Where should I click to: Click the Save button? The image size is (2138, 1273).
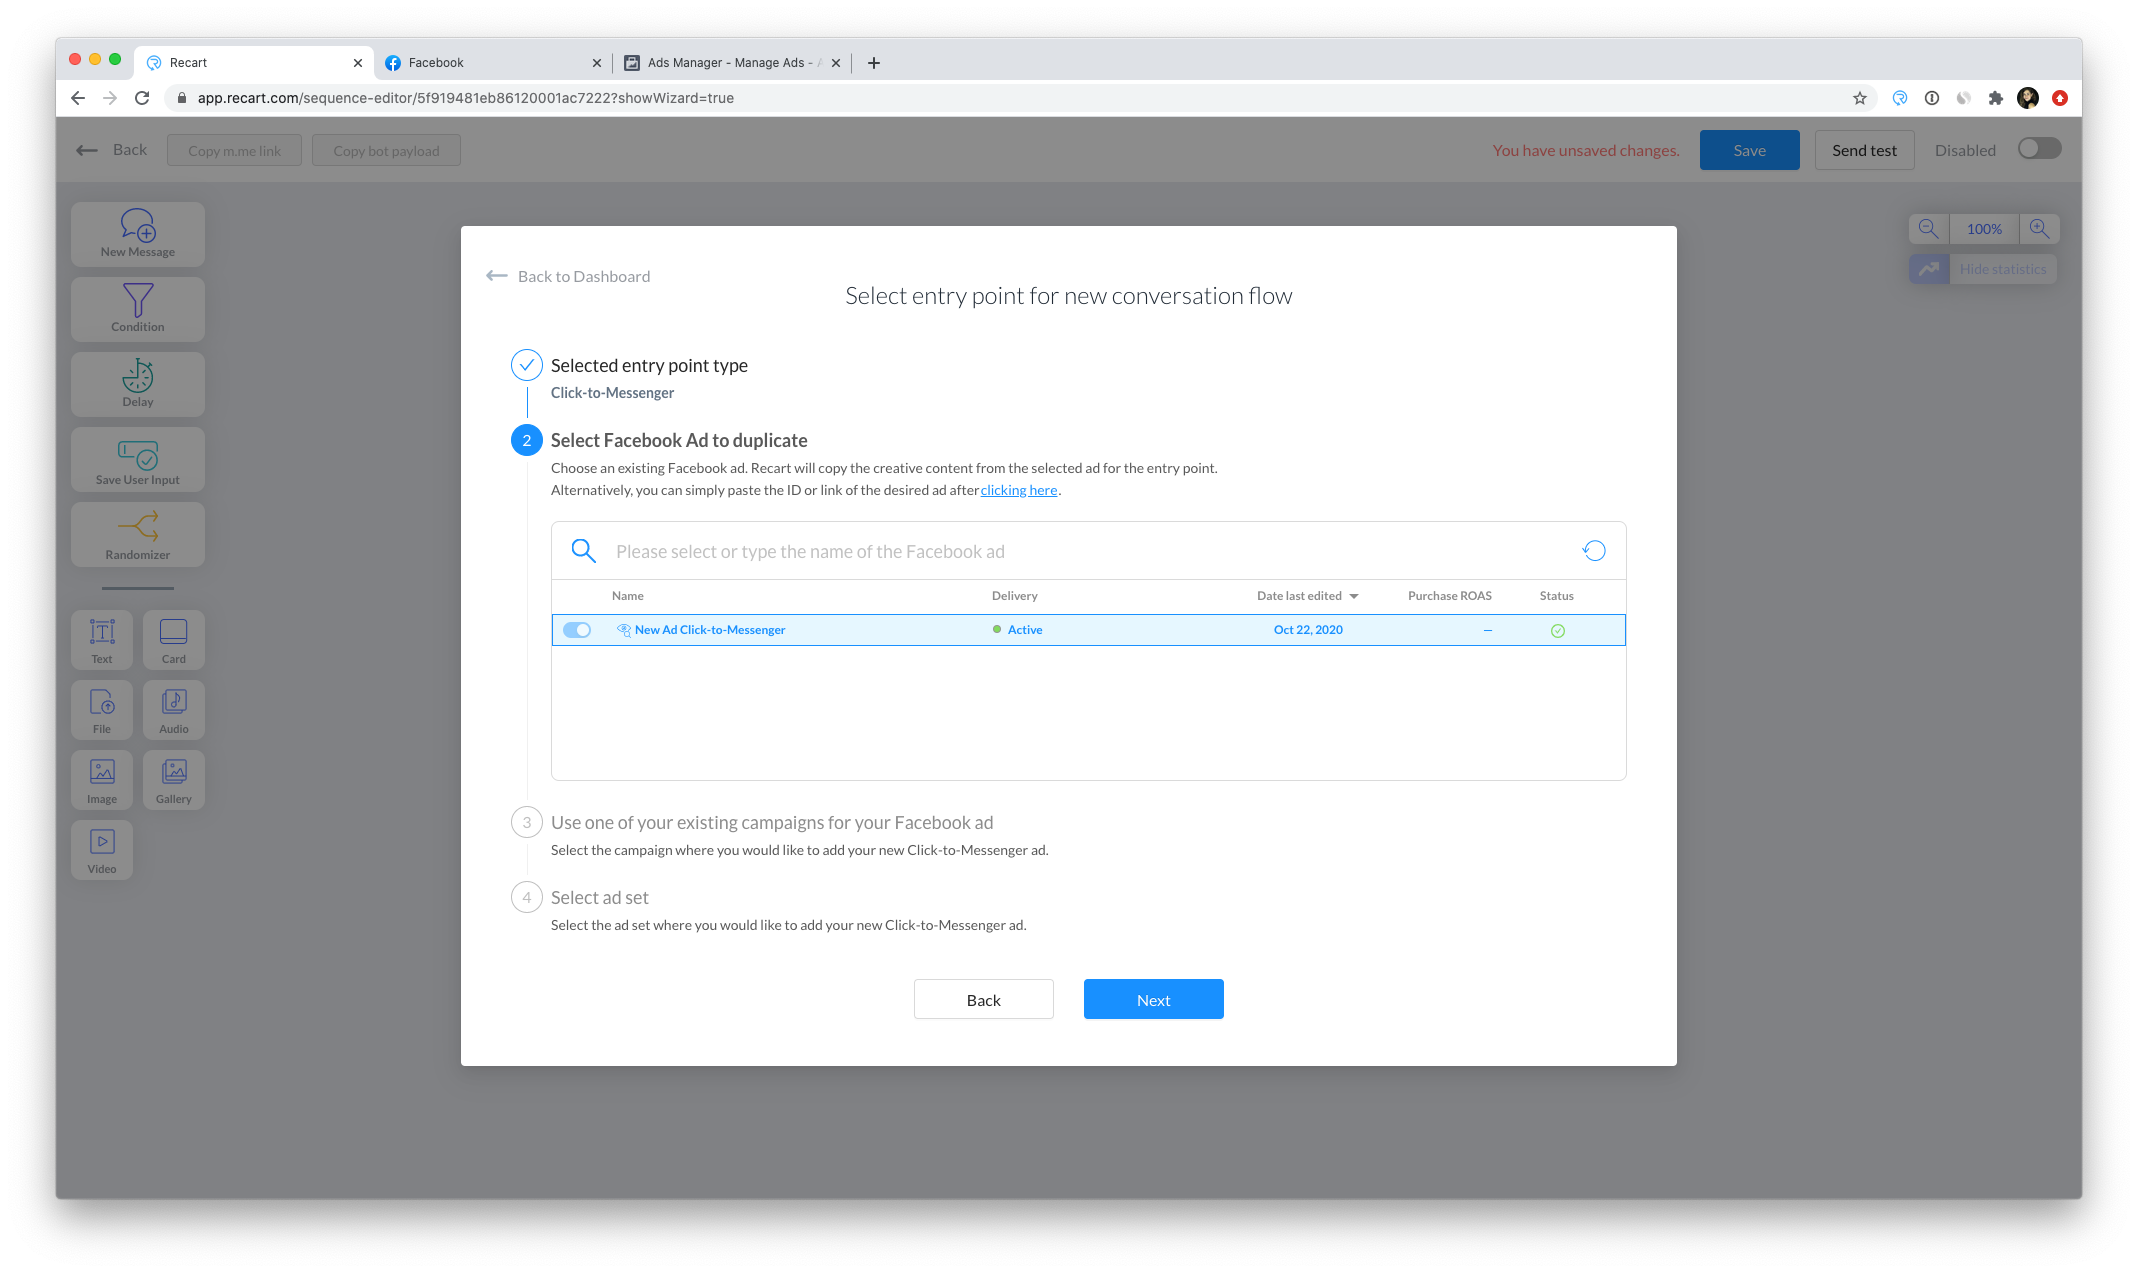point(1749,150)
